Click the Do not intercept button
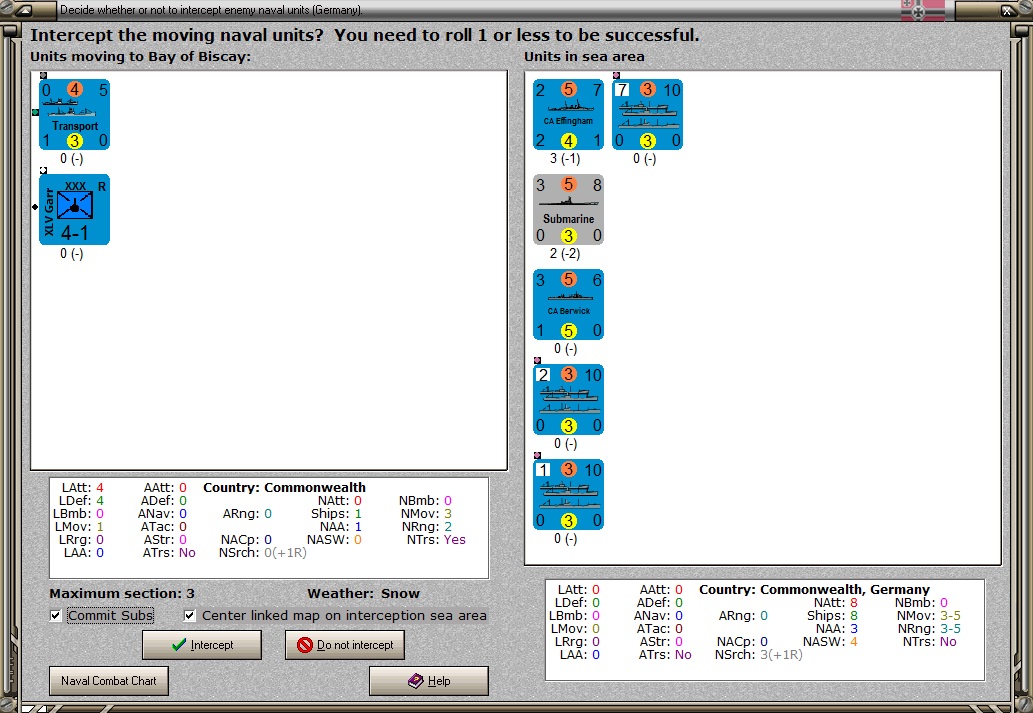Viewport: 1033px width, 713px height. coord(345,644)
